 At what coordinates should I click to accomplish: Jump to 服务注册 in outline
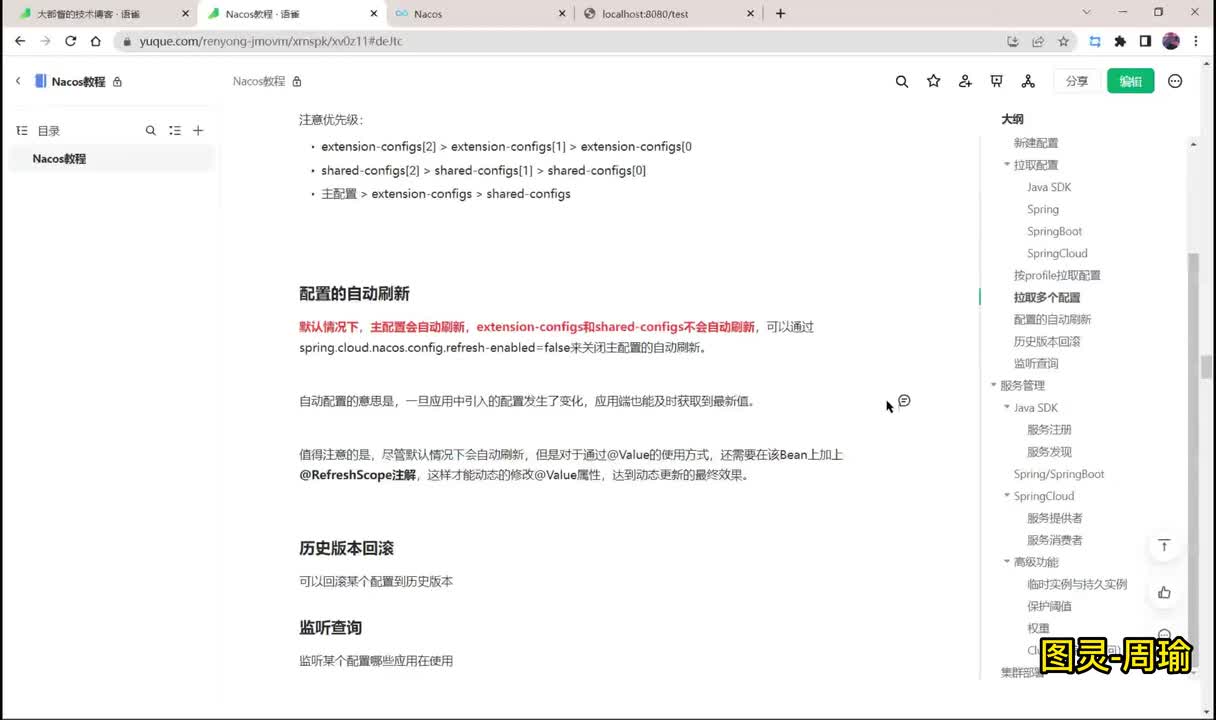[1049, 429]
